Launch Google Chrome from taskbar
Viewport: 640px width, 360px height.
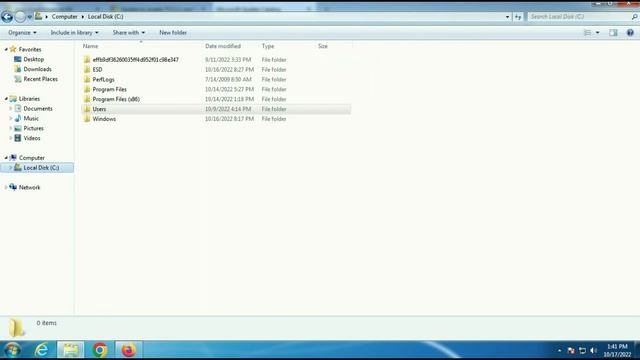click(x=100, y=350)
